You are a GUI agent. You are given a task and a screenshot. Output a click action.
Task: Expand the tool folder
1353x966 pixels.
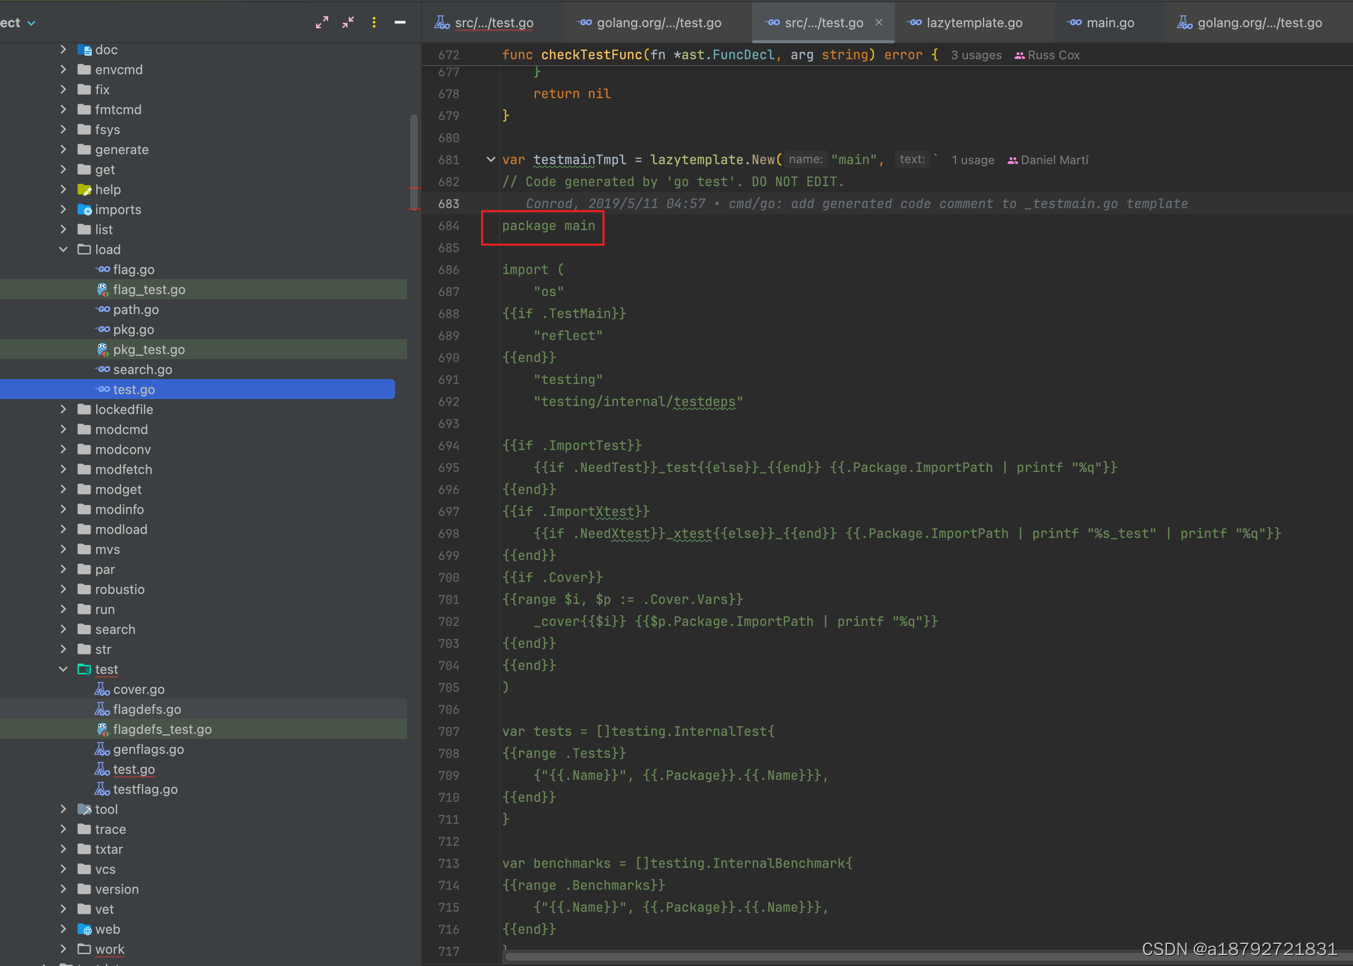[63, 809]
